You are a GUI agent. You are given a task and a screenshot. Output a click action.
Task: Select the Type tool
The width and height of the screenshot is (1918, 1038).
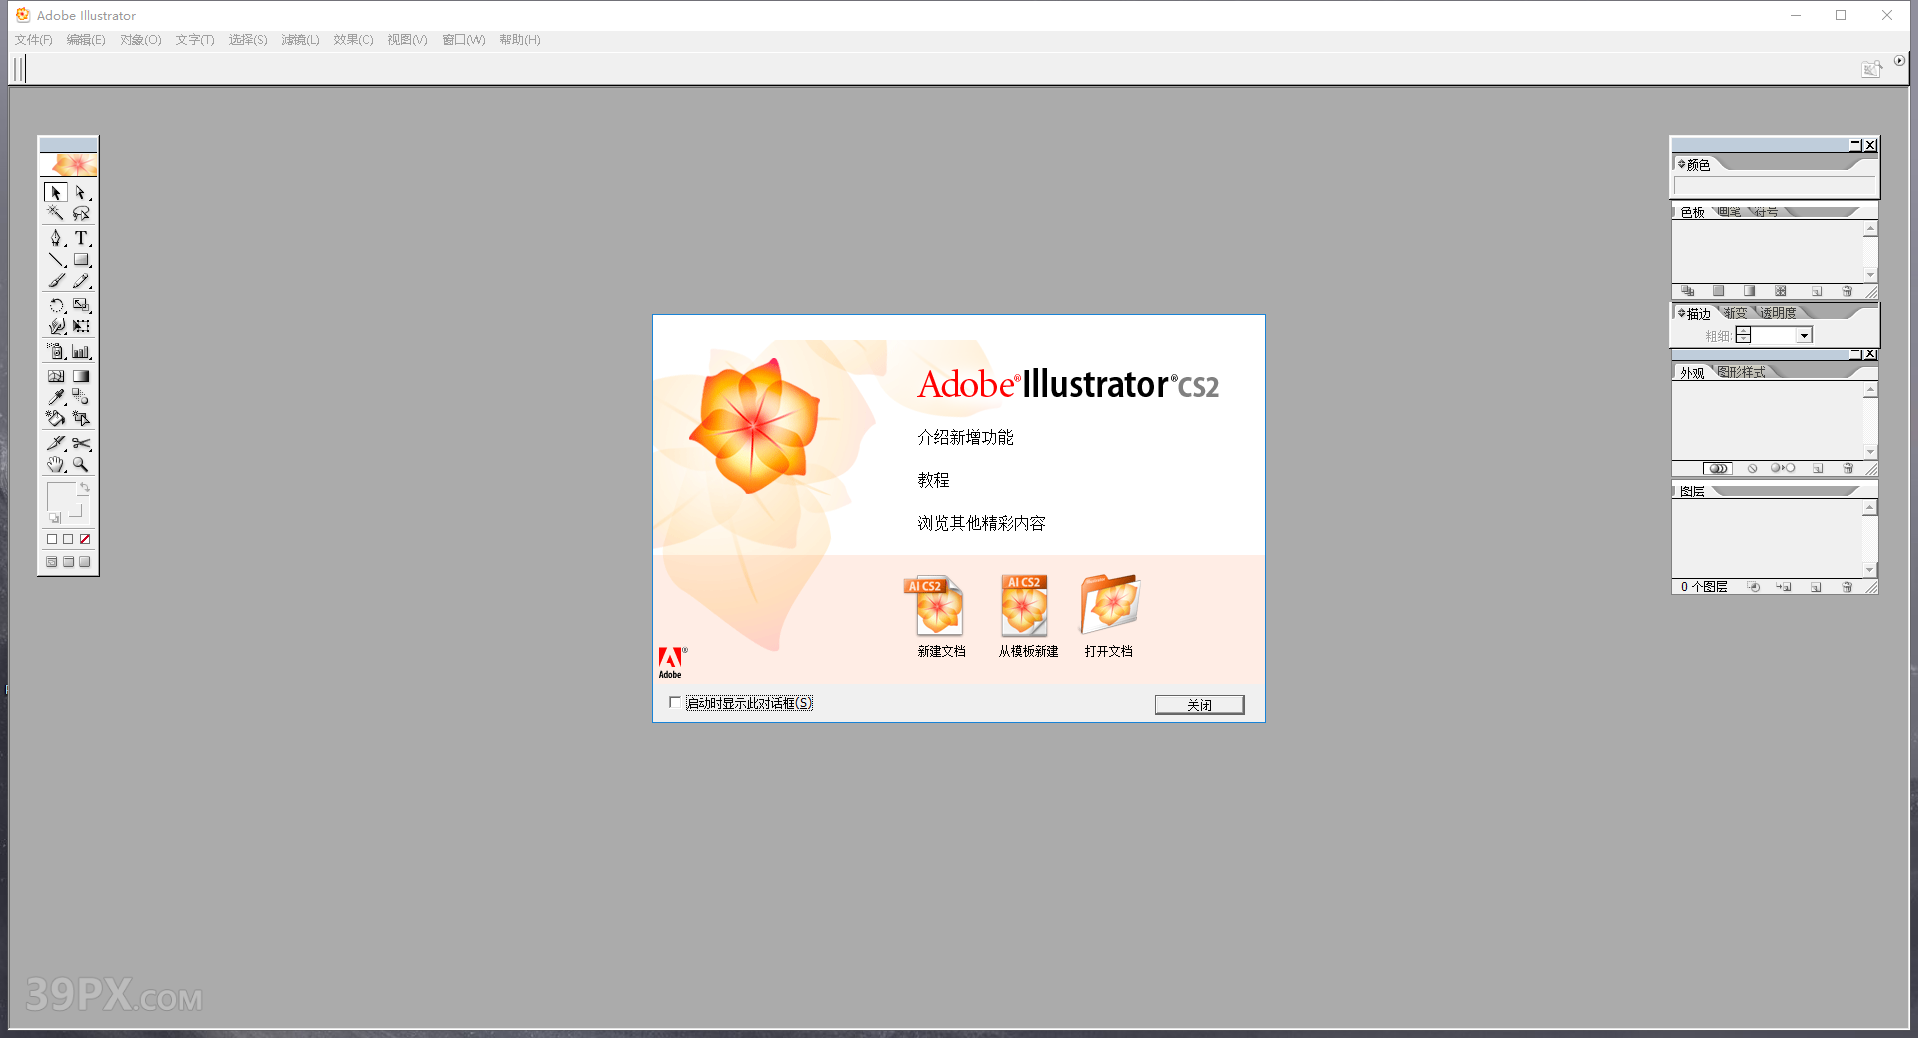point(83,238)
